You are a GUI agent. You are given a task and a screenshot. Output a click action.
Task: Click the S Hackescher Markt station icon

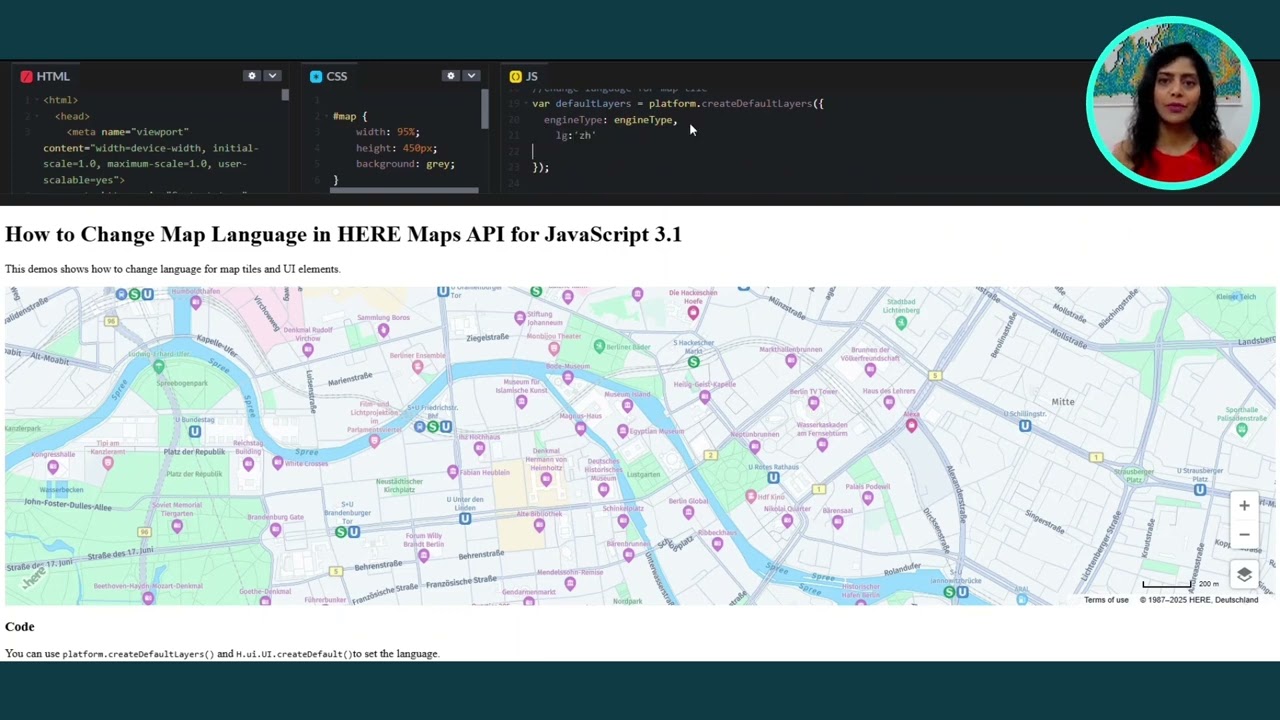point(693,362)
